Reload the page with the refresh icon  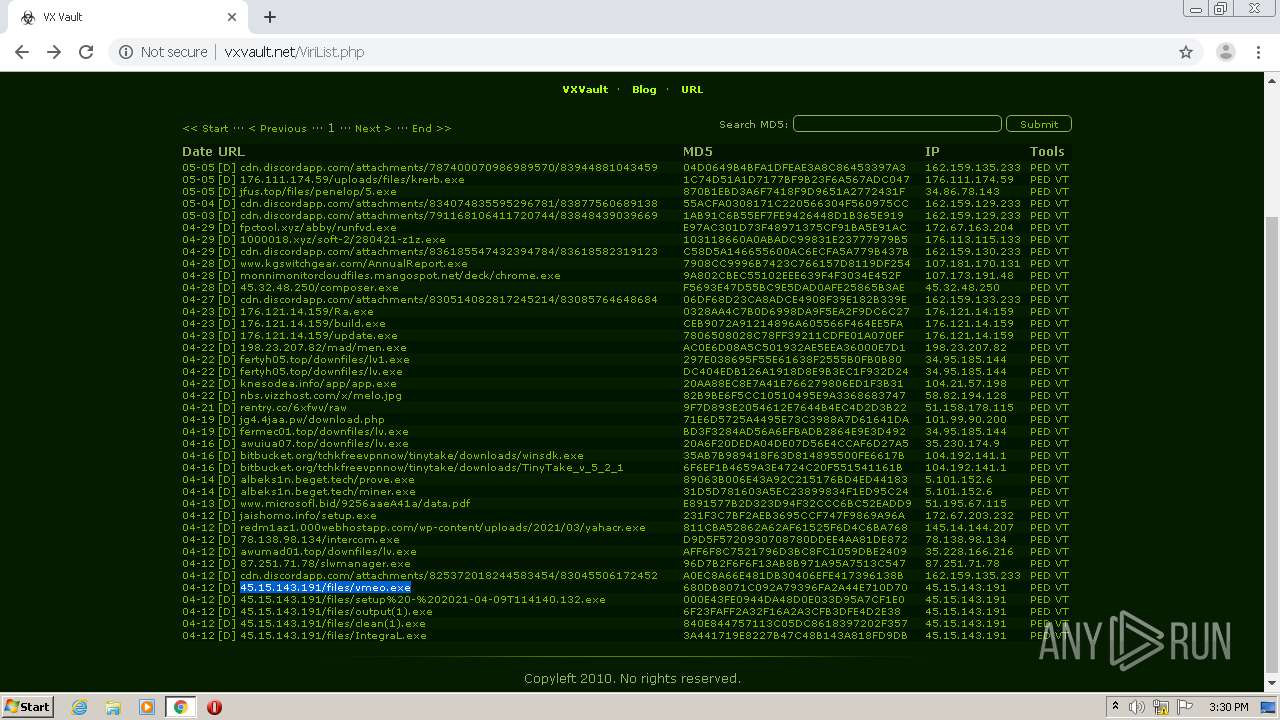(x=86, y=52)
